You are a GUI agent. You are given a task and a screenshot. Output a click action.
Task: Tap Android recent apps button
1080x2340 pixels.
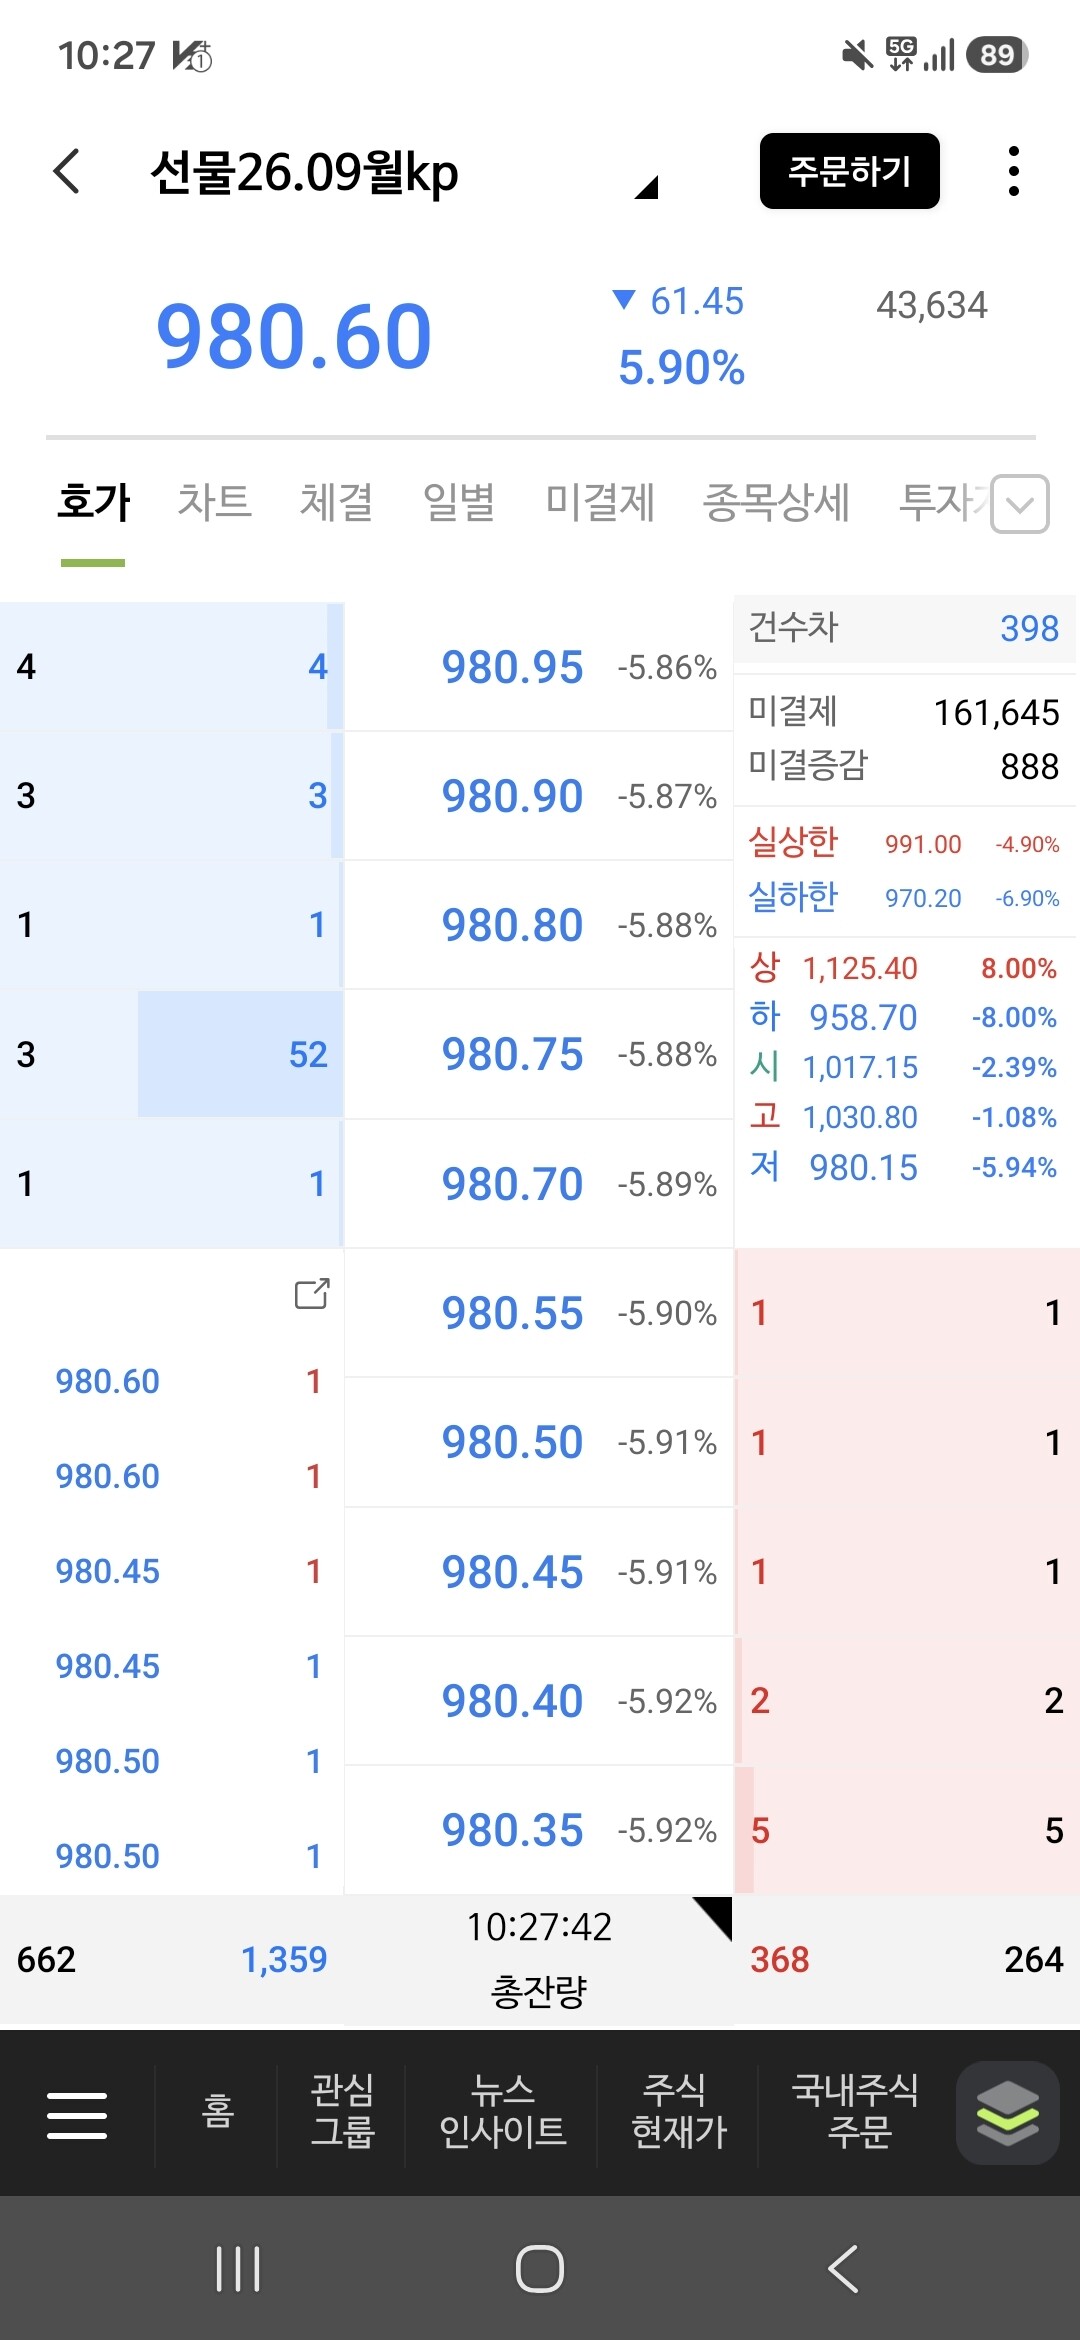pyautogui.click(x=238, y=2268)
